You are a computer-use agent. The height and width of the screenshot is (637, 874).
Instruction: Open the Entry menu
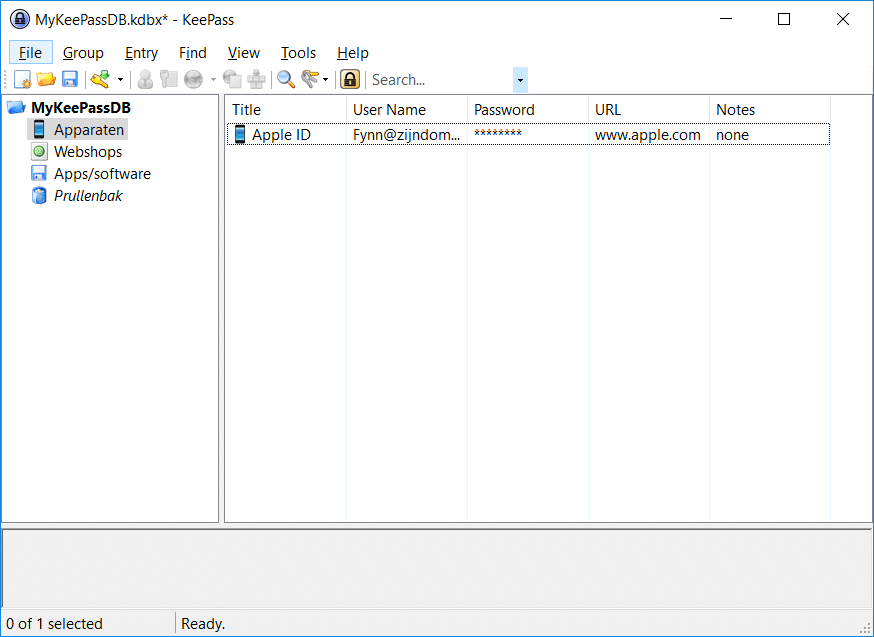142,52
